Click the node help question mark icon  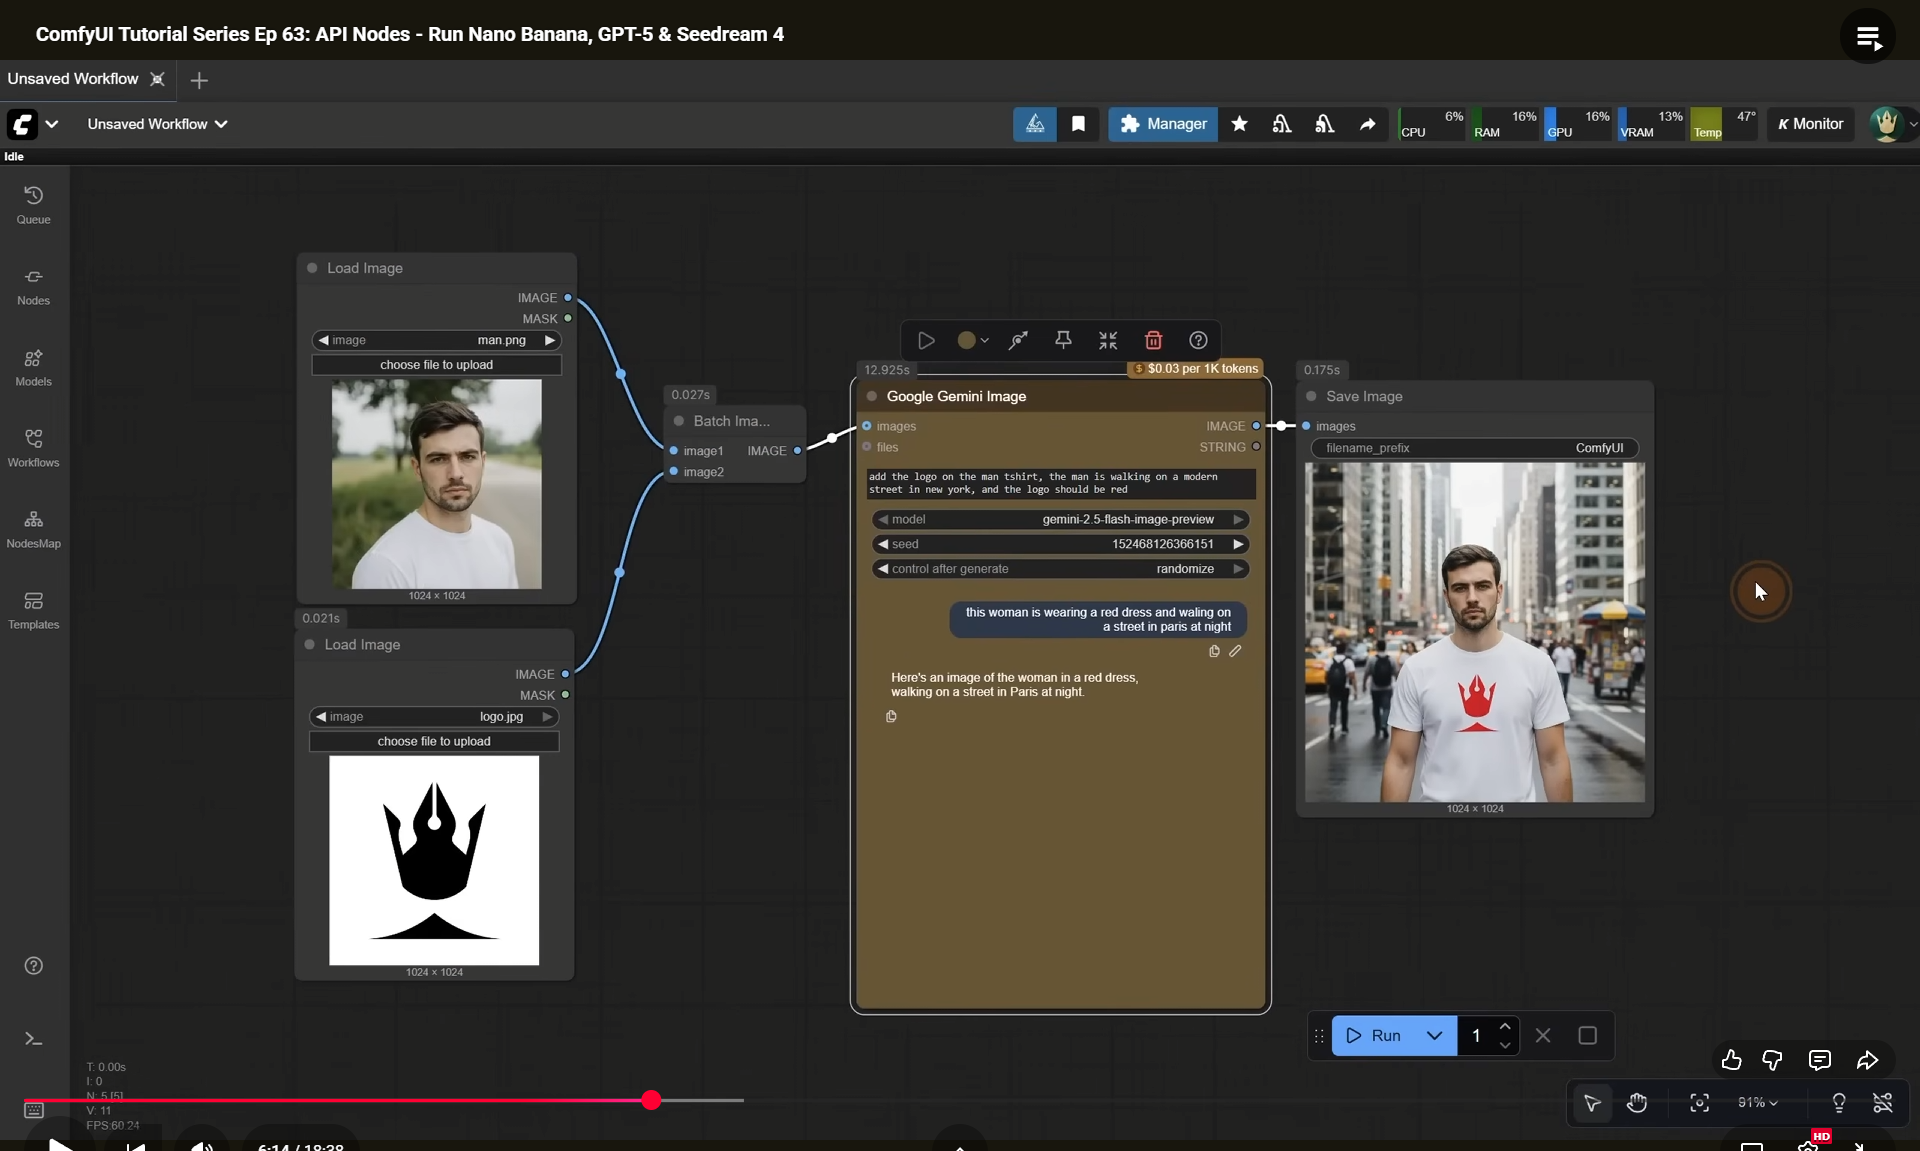(1198, 340)
